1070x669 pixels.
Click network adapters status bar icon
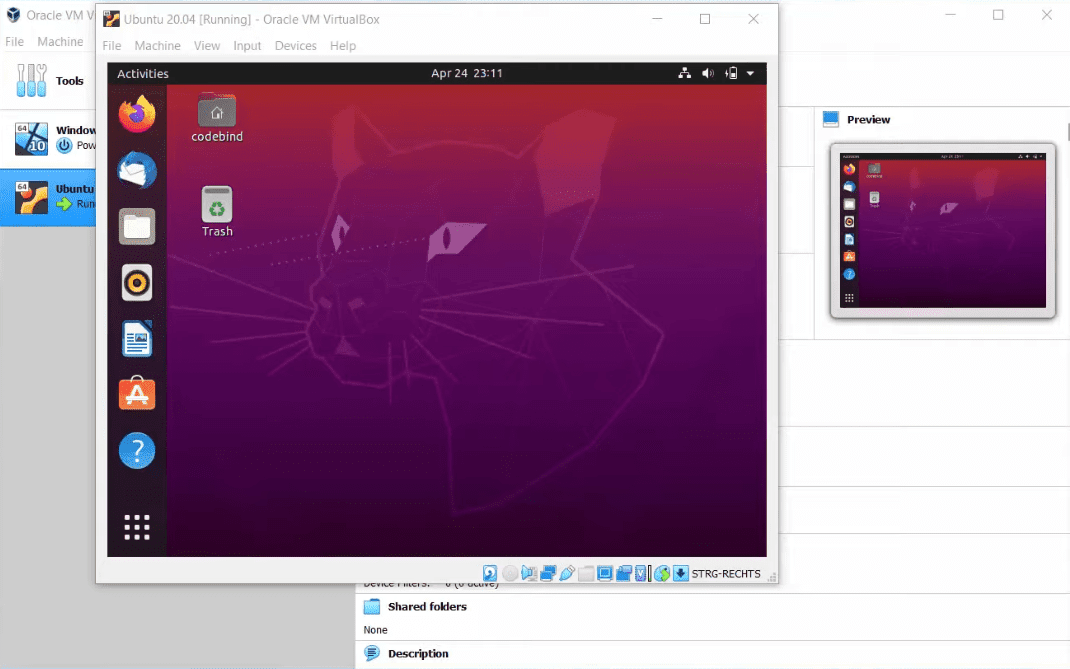548,573
